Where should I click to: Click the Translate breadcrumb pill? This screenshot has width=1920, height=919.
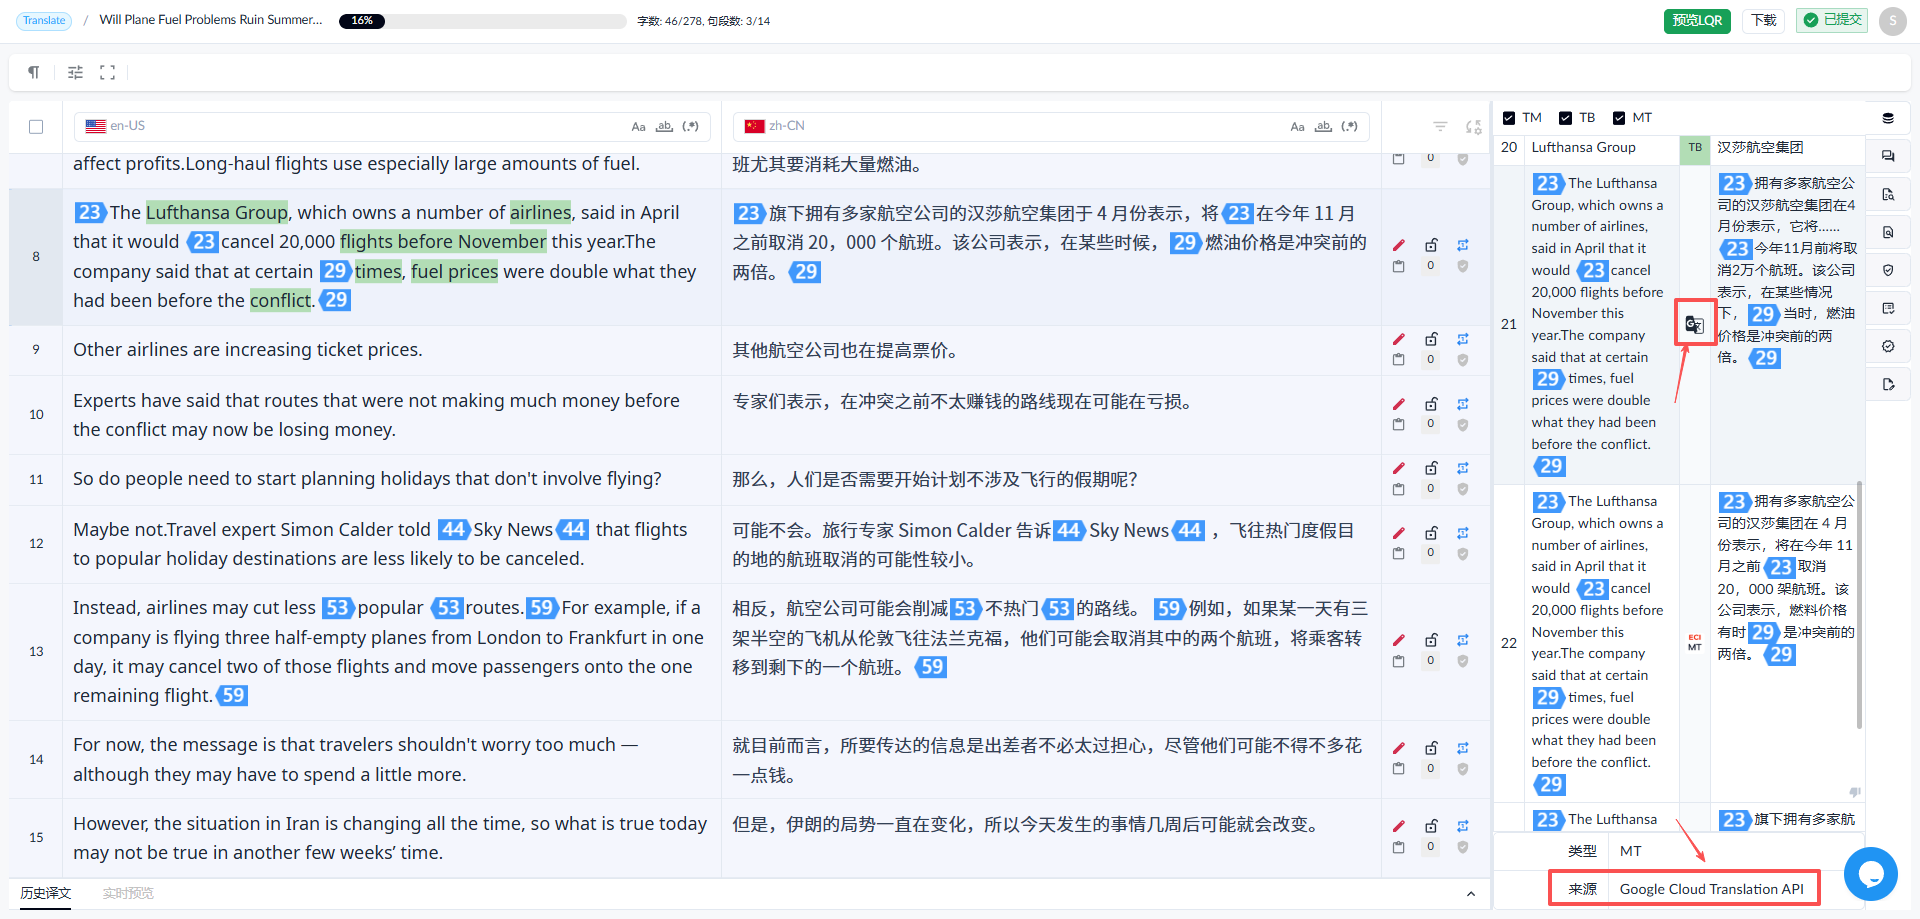point(44,20)
